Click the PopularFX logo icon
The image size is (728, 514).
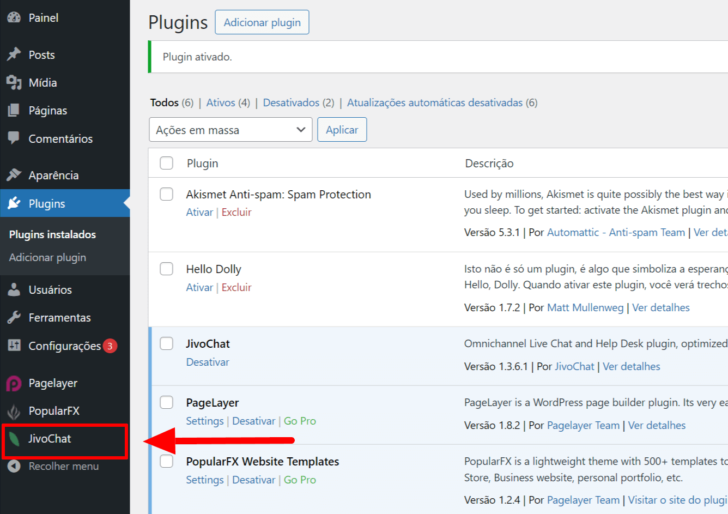coord(14,411)
